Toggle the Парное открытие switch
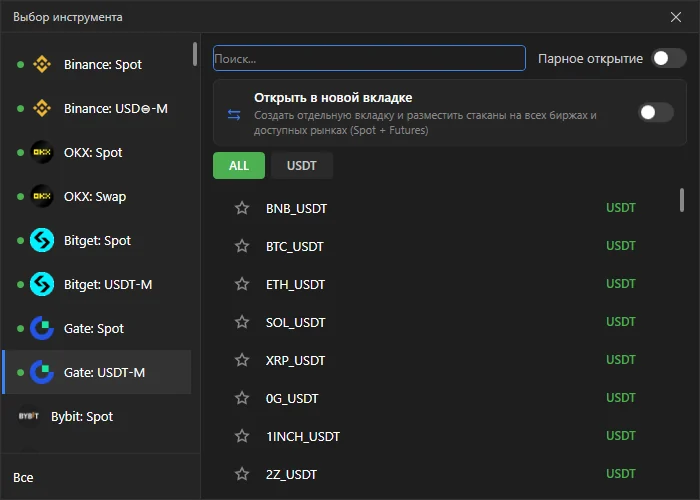The image size is (700, 500). tap(669, 58)
